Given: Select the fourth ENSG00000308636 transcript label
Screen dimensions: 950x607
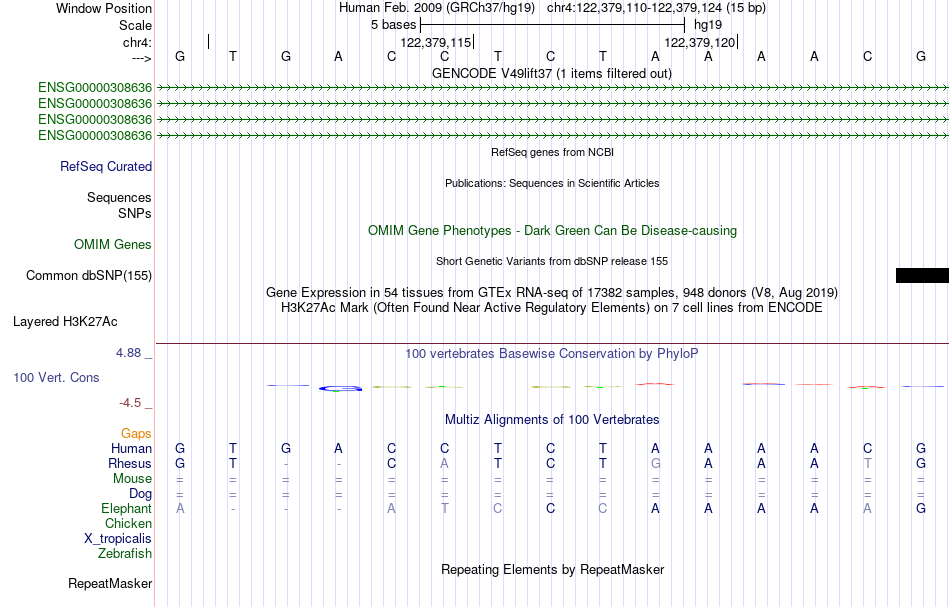Looking at the screenshot, I should [95, 136].
